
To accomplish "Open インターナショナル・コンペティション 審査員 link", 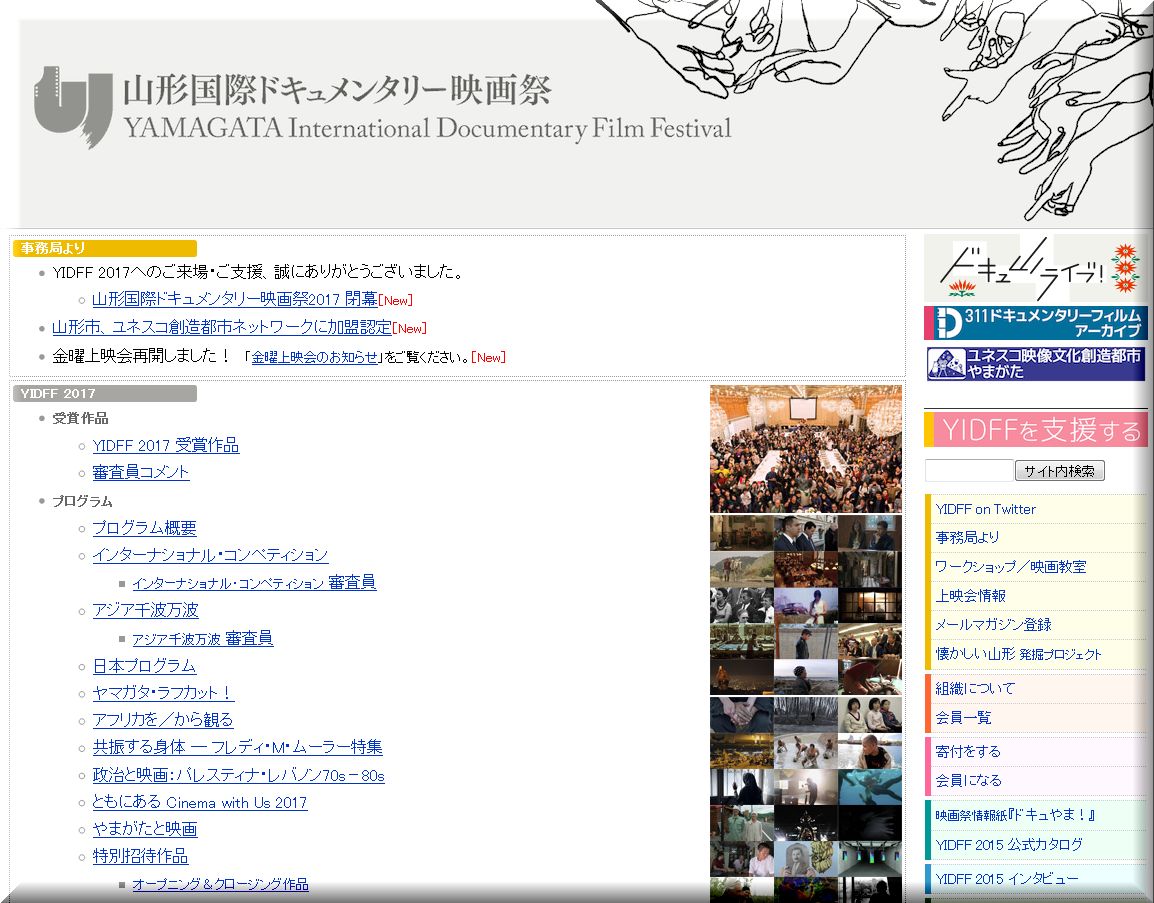I will pyautogui.click(x=254, y=583).
